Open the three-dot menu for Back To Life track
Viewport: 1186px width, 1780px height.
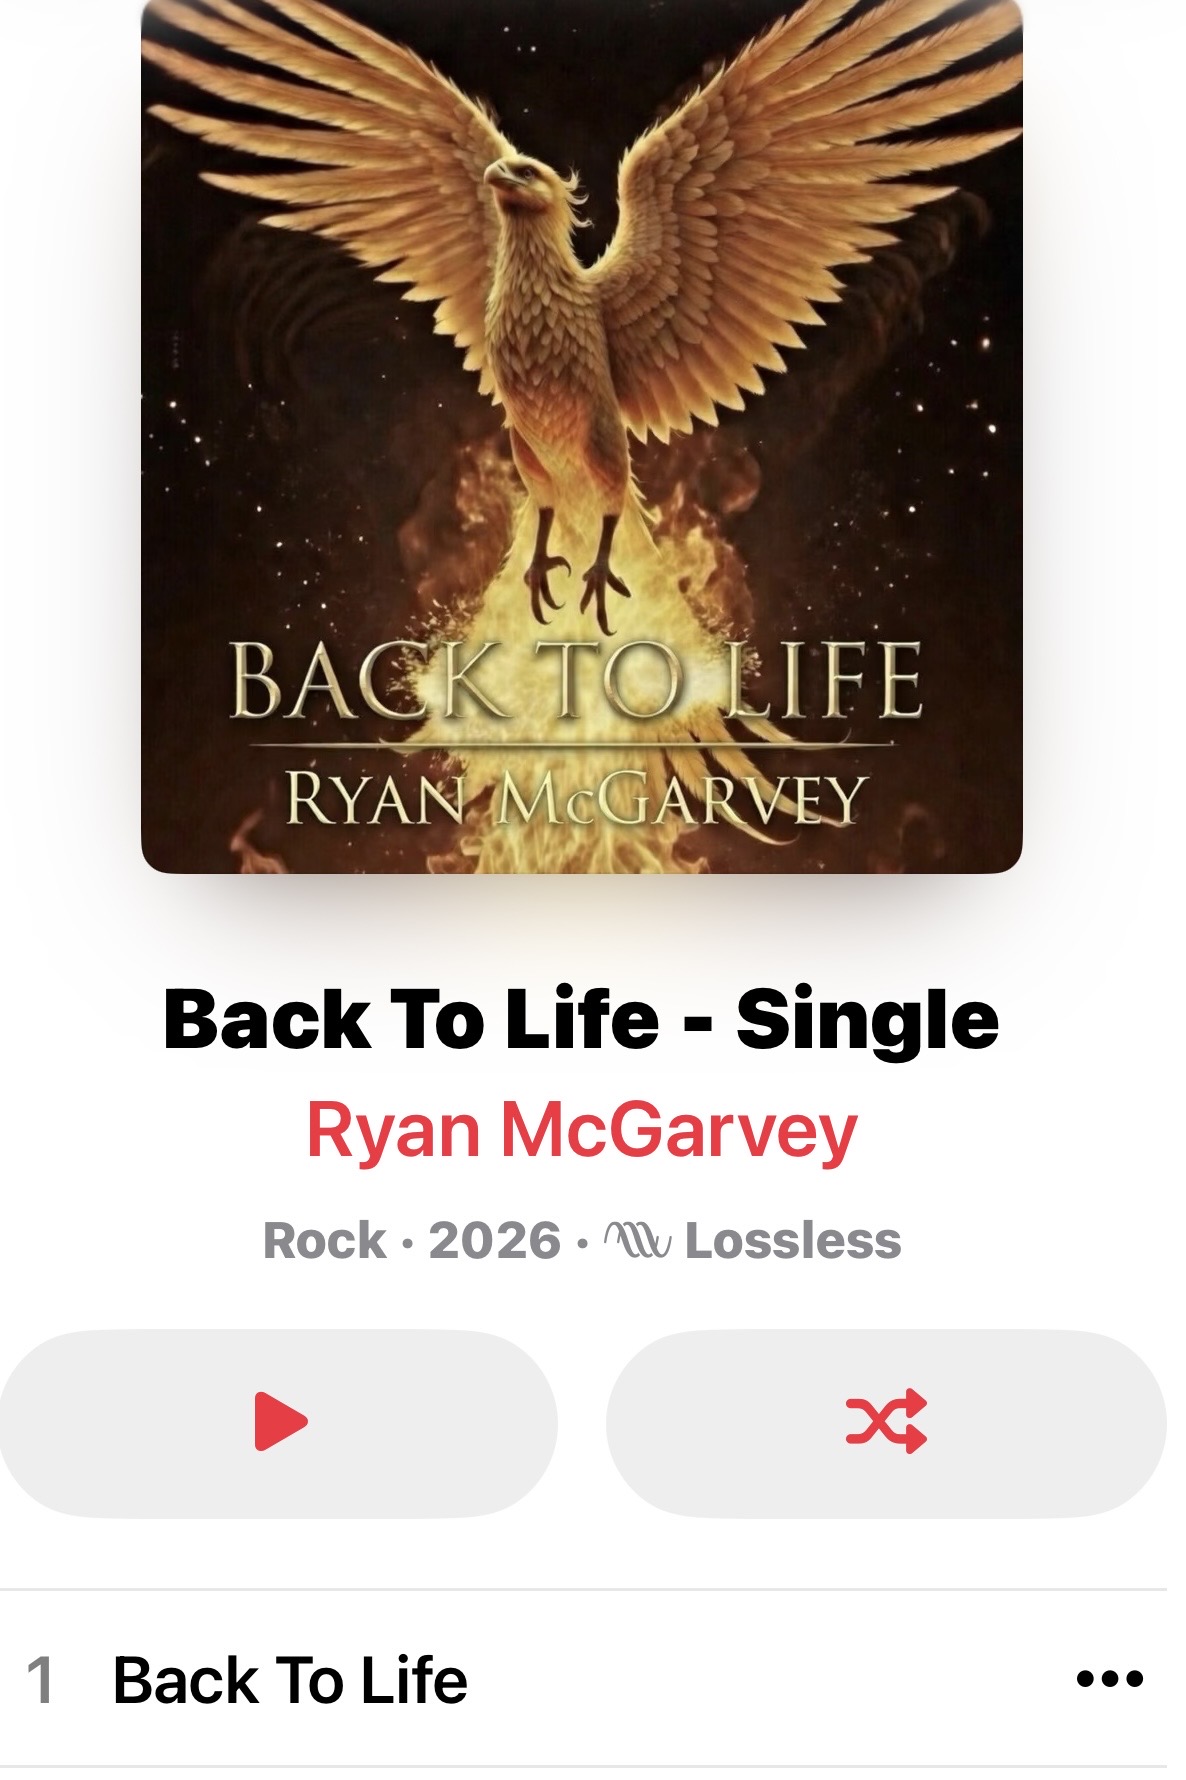point(1110,1679)
